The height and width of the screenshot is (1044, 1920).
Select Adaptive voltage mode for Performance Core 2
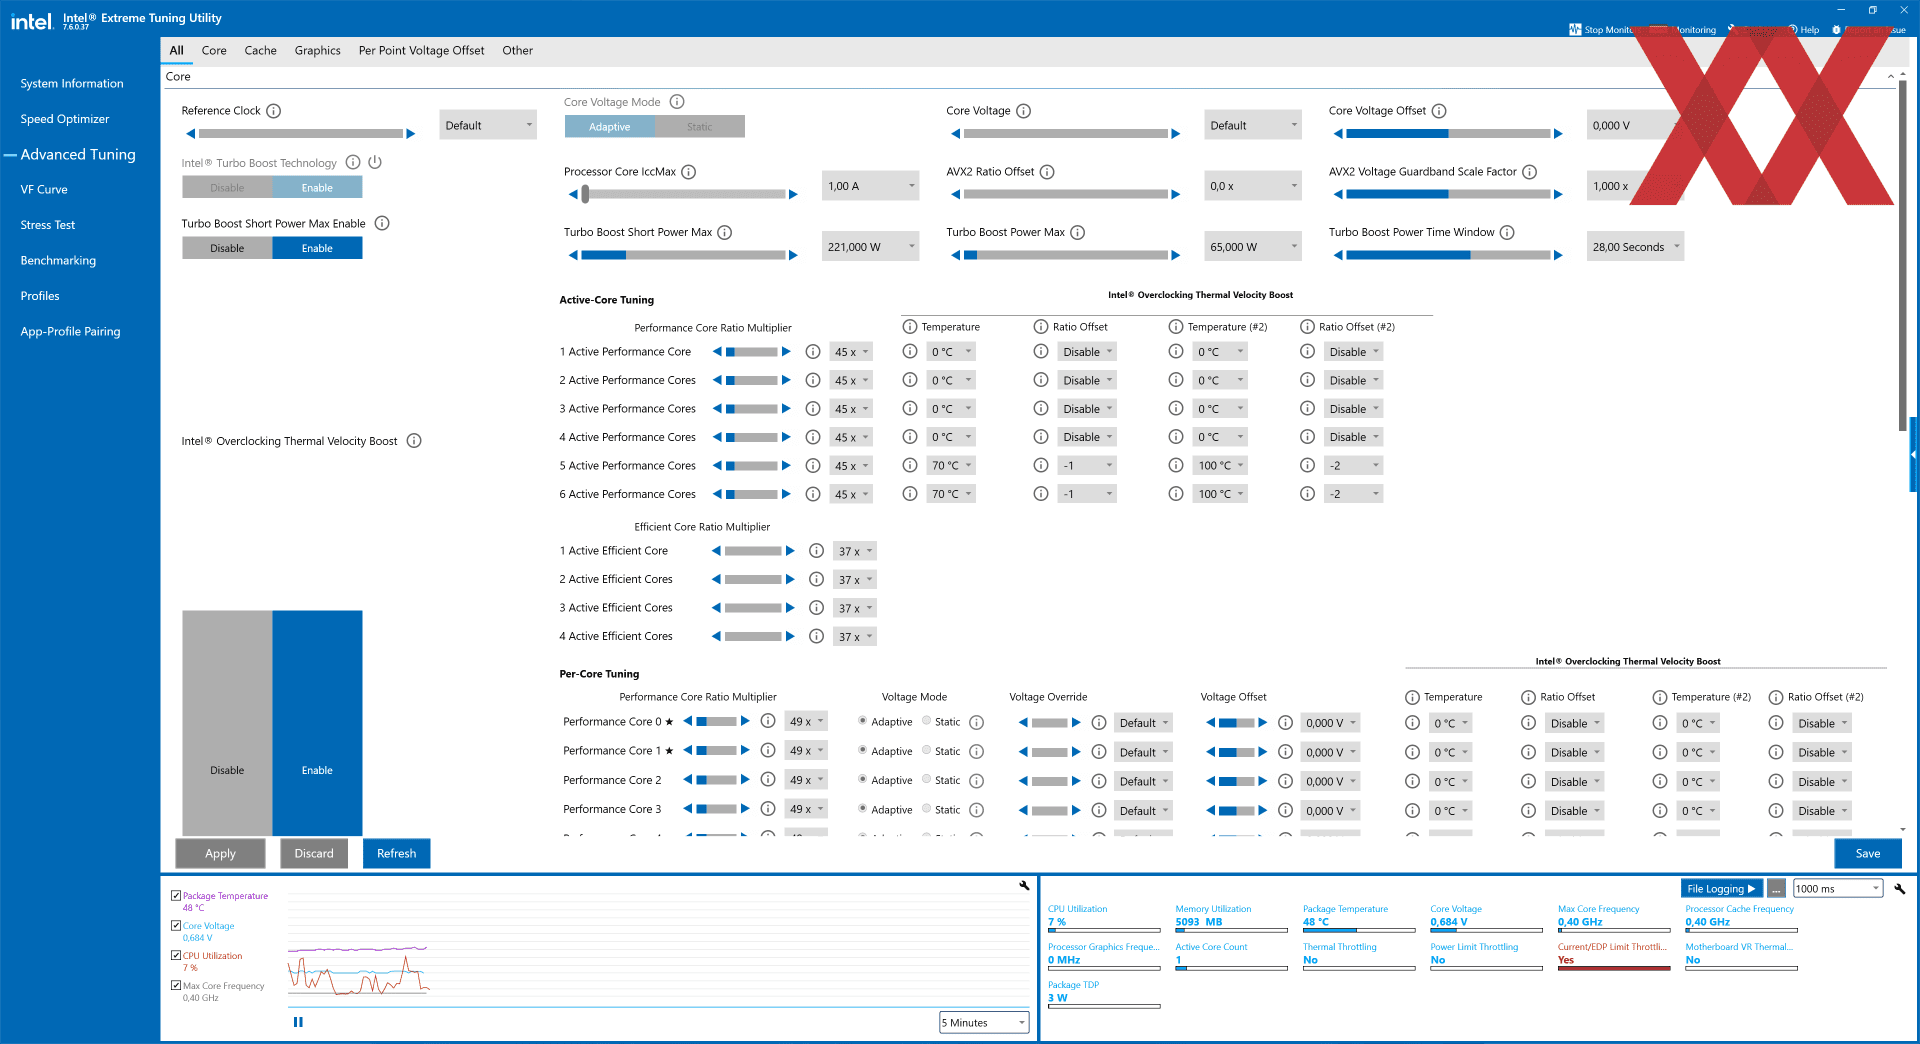coord(863,780)
